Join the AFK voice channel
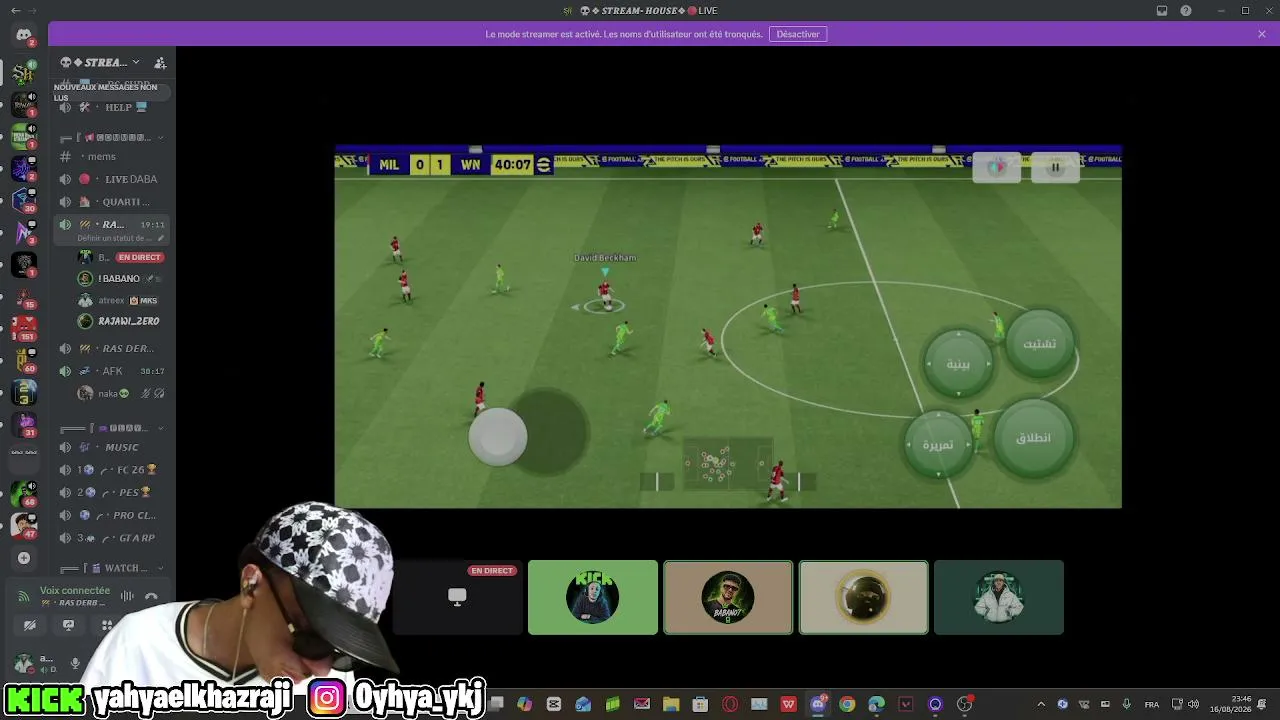This screenshot has width=1280, height=720. point(112,371)
